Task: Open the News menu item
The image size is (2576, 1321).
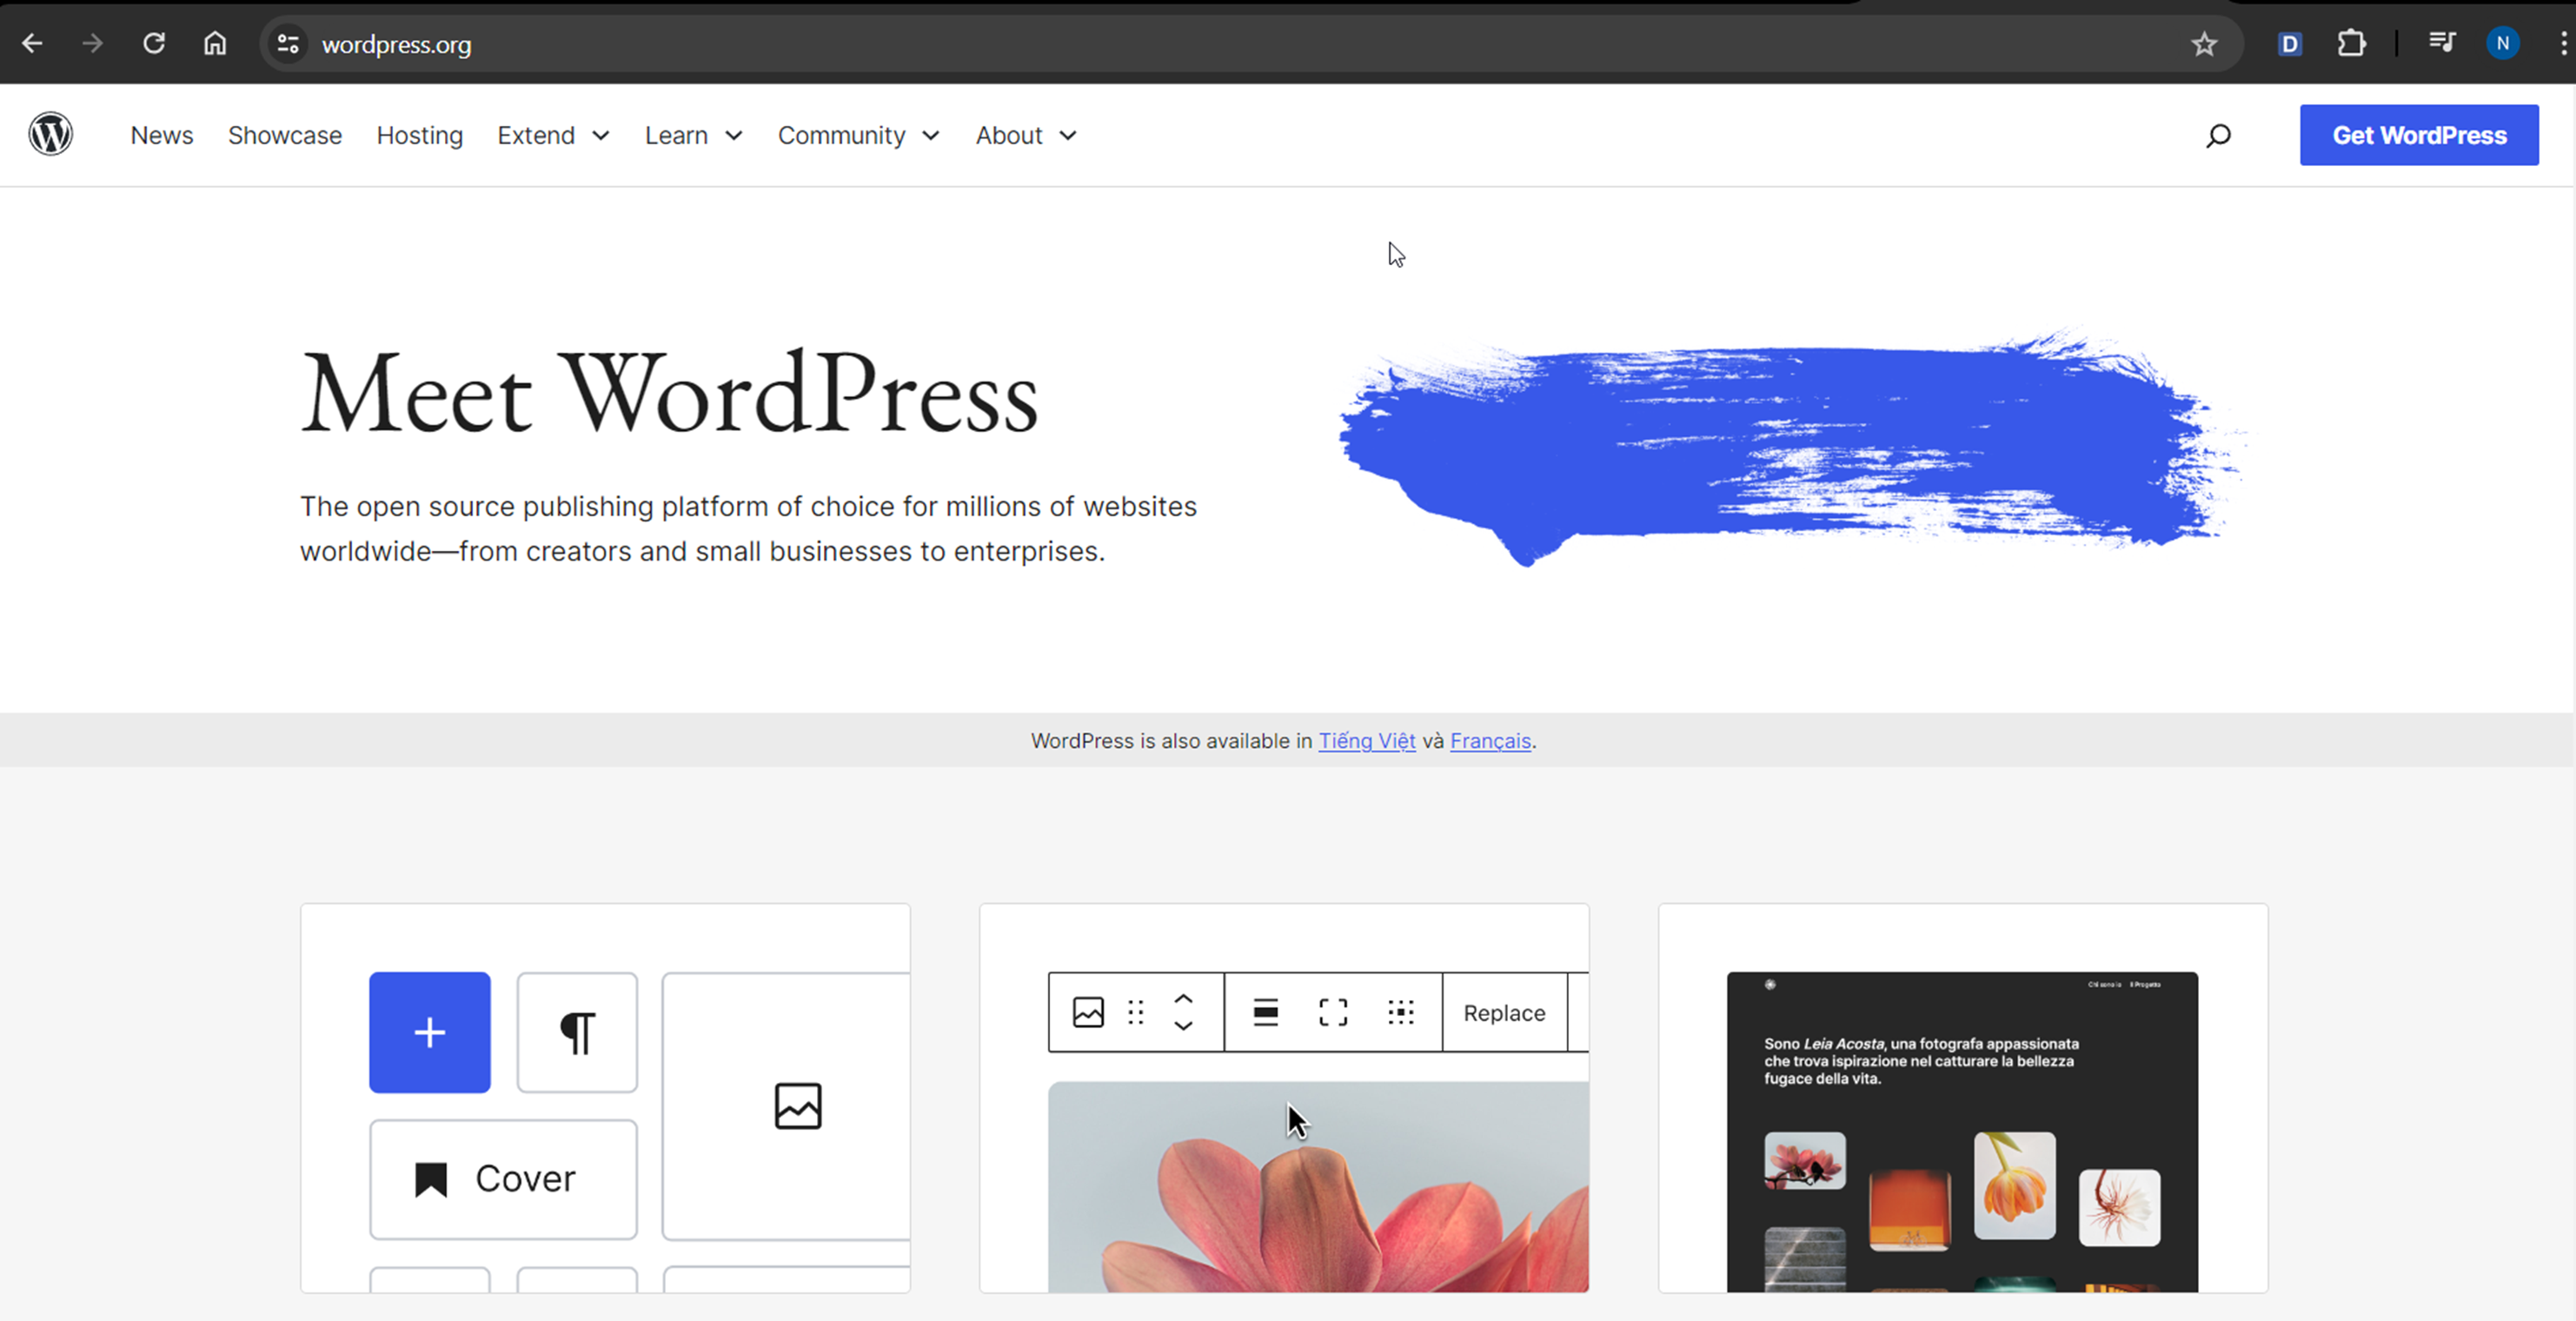Action: point(161,135)
